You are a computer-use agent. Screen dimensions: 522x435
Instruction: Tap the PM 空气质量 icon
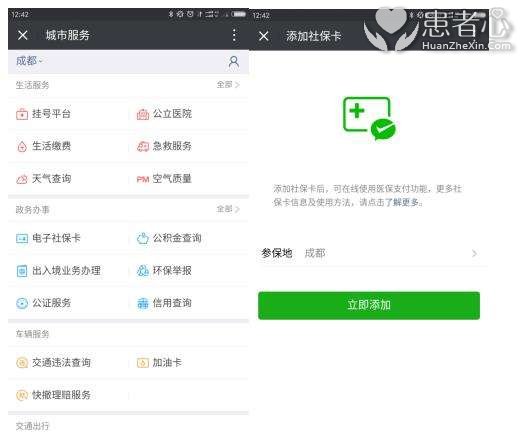pos(143,179)
